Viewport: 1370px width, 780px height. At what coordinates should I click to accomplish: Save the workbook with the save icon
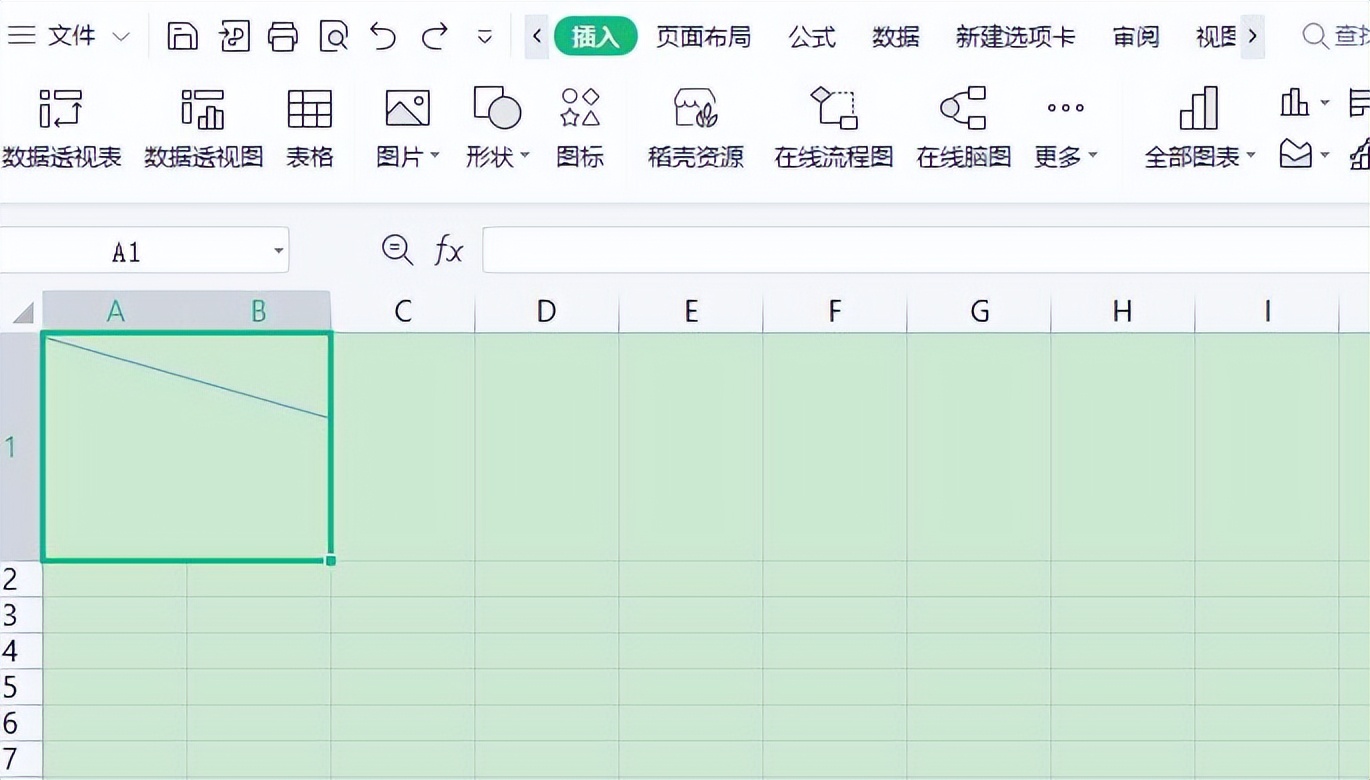coord(186,35)
